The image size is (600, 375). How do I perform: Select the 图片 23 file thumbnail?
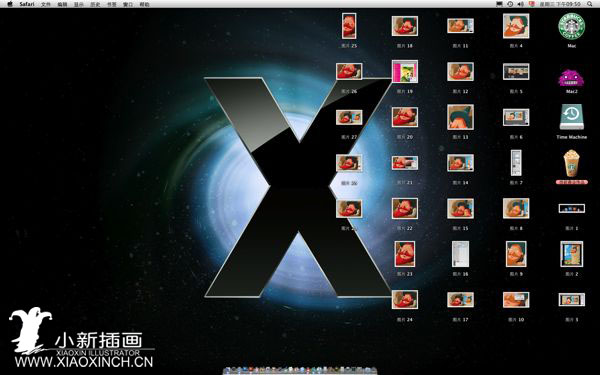click(x=405, y=254)
